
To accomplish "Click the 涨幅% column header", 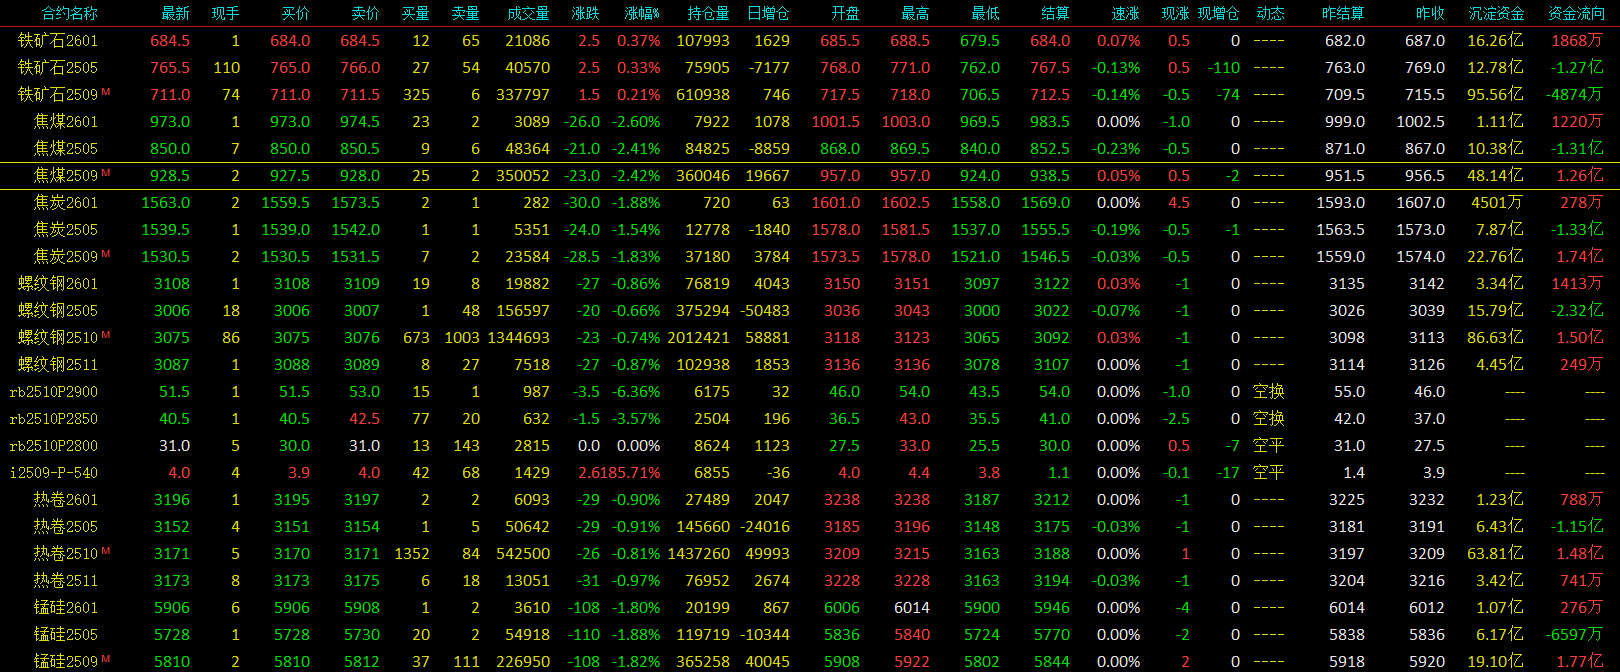I will pyautogui.click(x=642, y=13).
